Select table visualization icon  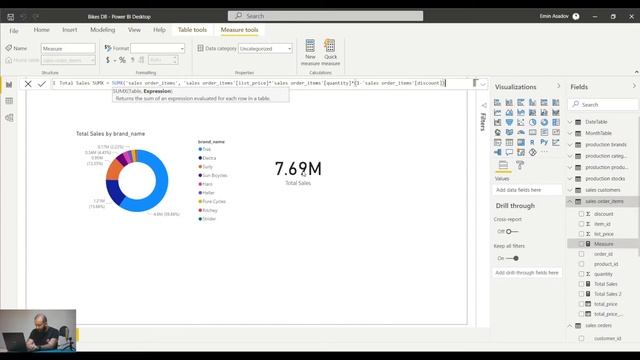coord(509,142)
